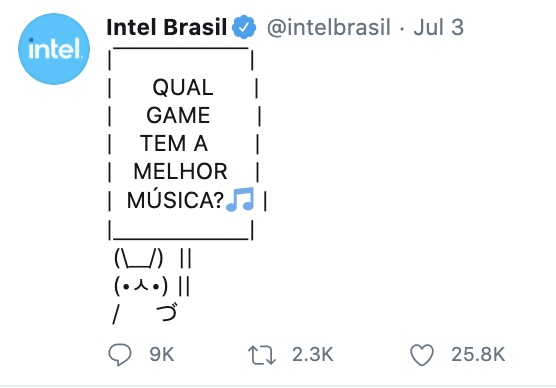The image size is (556, 388).
Task: Like the tweet with heart icon
Action: (x=422, y=355)
